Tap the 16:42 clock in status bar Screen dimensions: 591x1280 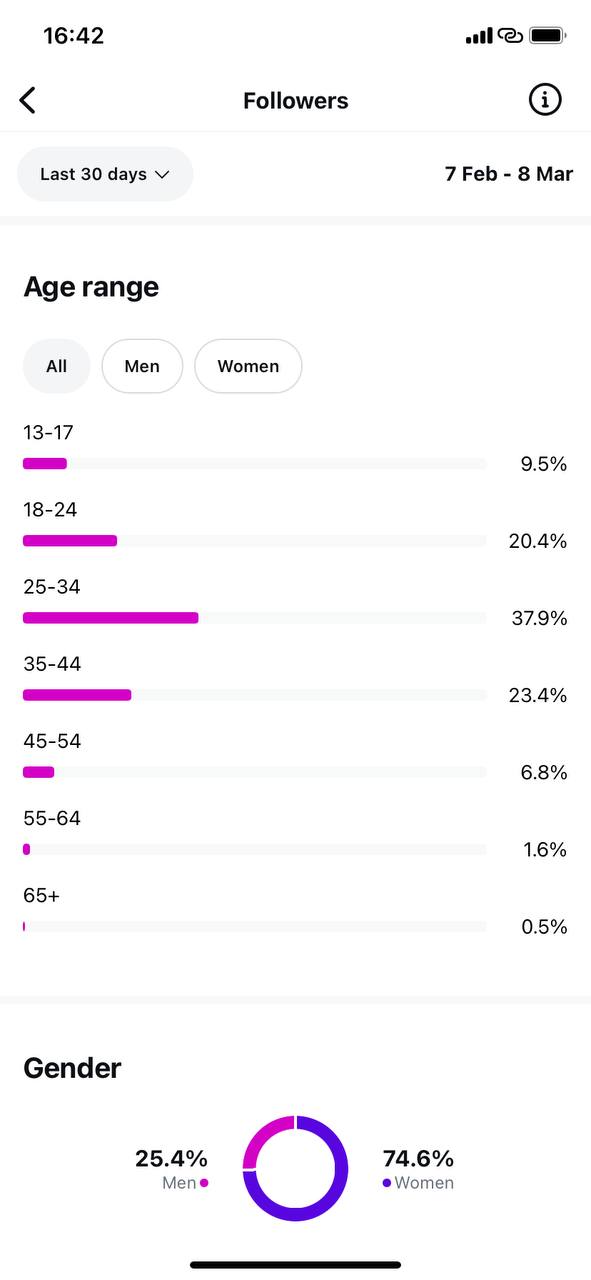[x=74, y=36]
